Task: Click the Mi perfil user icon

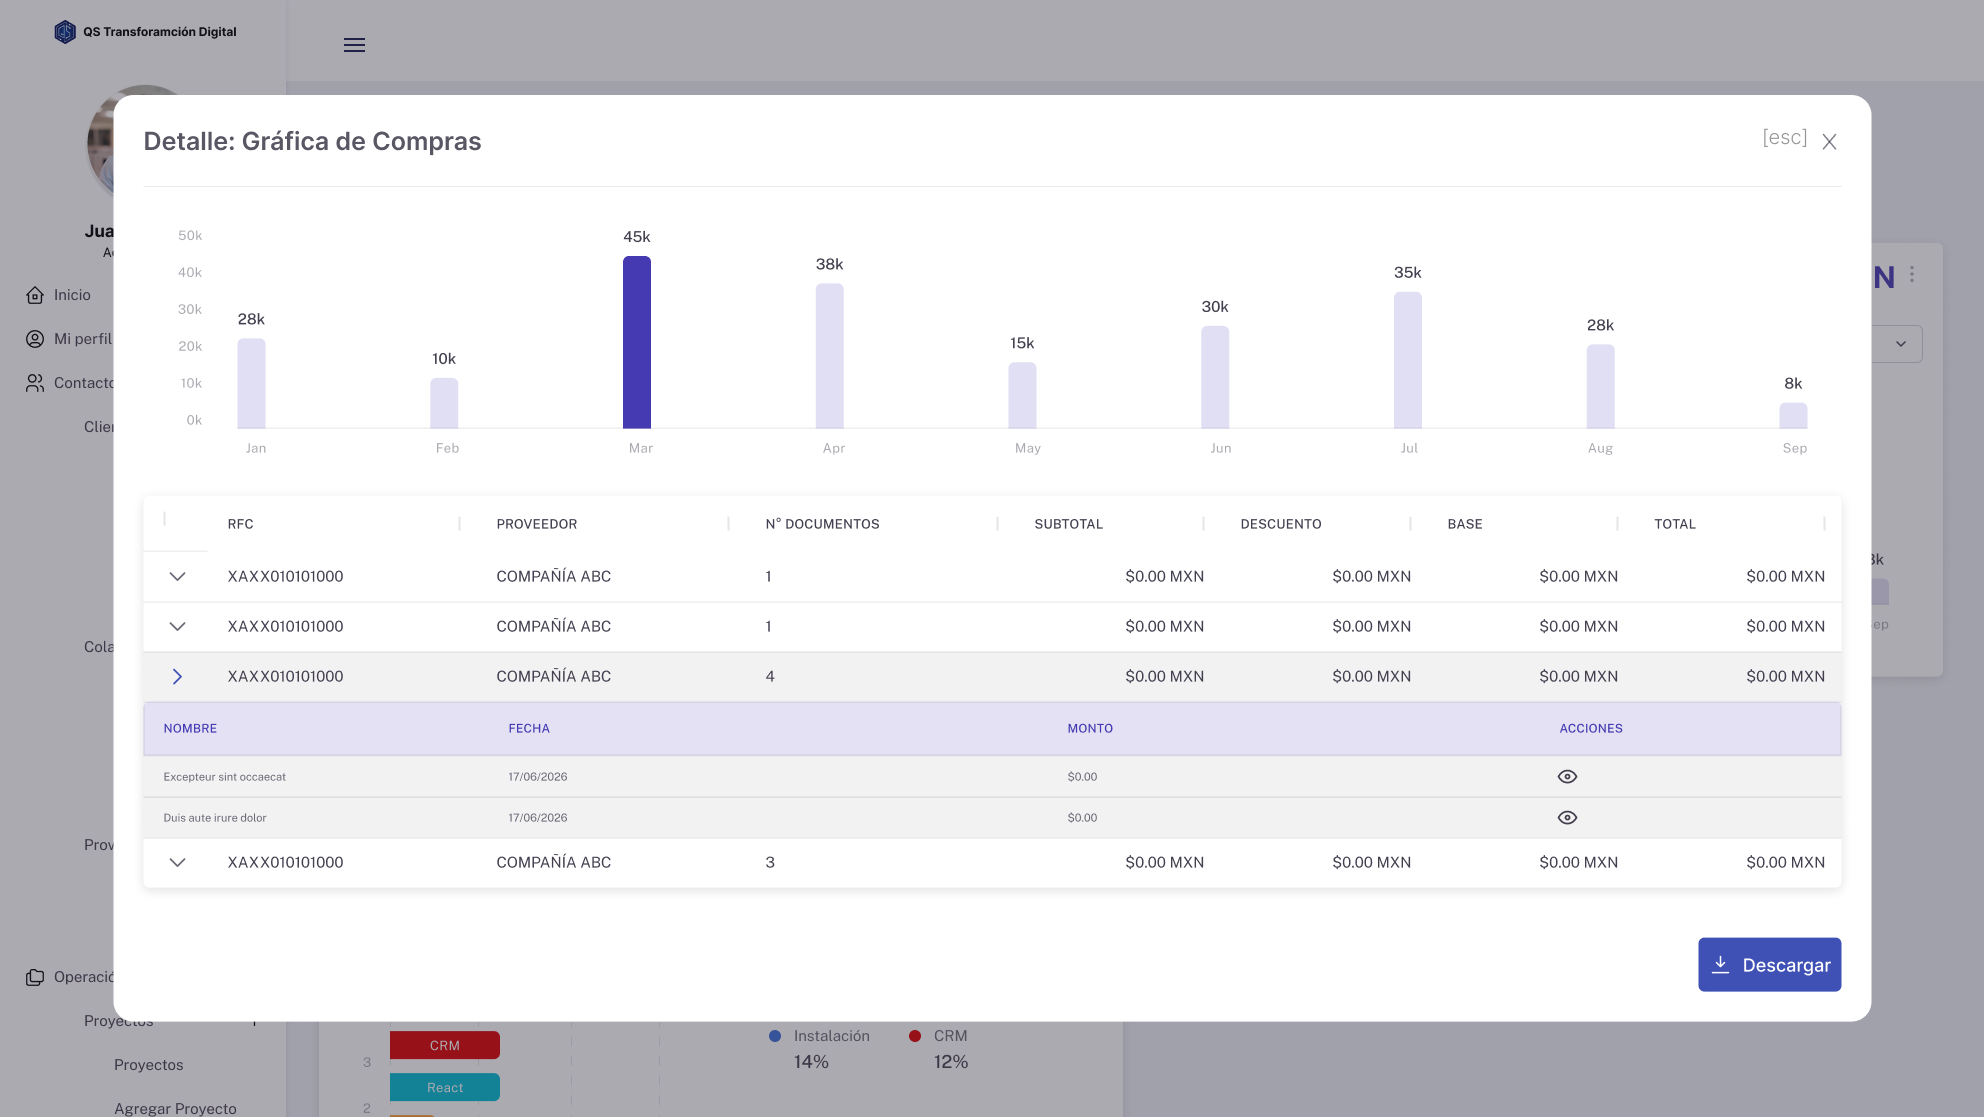Action: 35,339
